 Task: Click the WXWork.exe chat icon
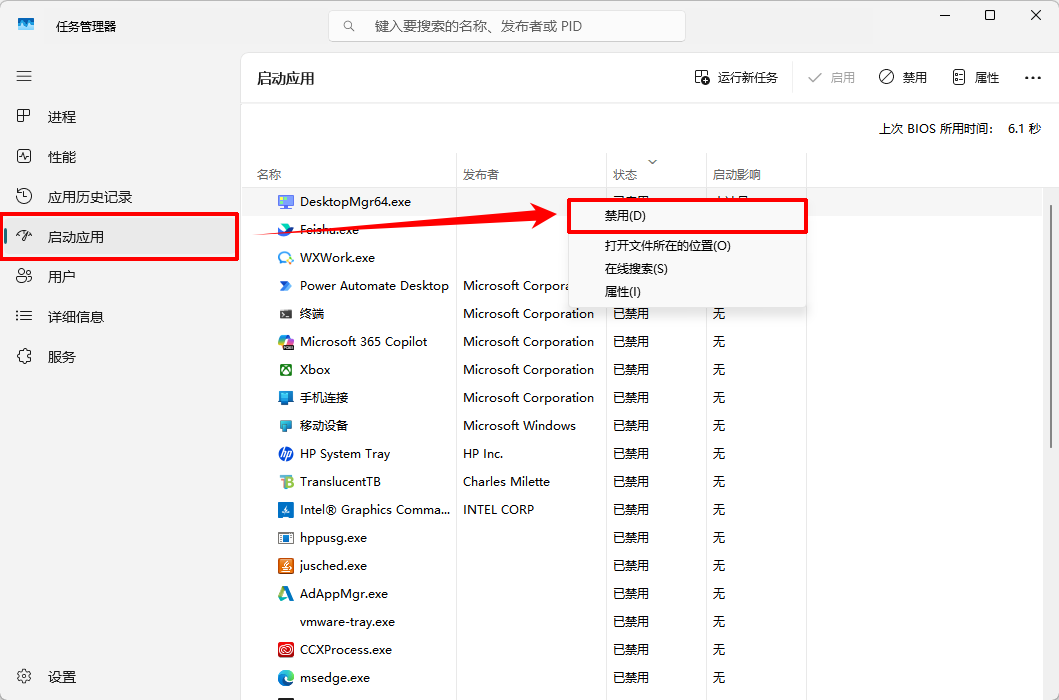[x=286, y=258]
